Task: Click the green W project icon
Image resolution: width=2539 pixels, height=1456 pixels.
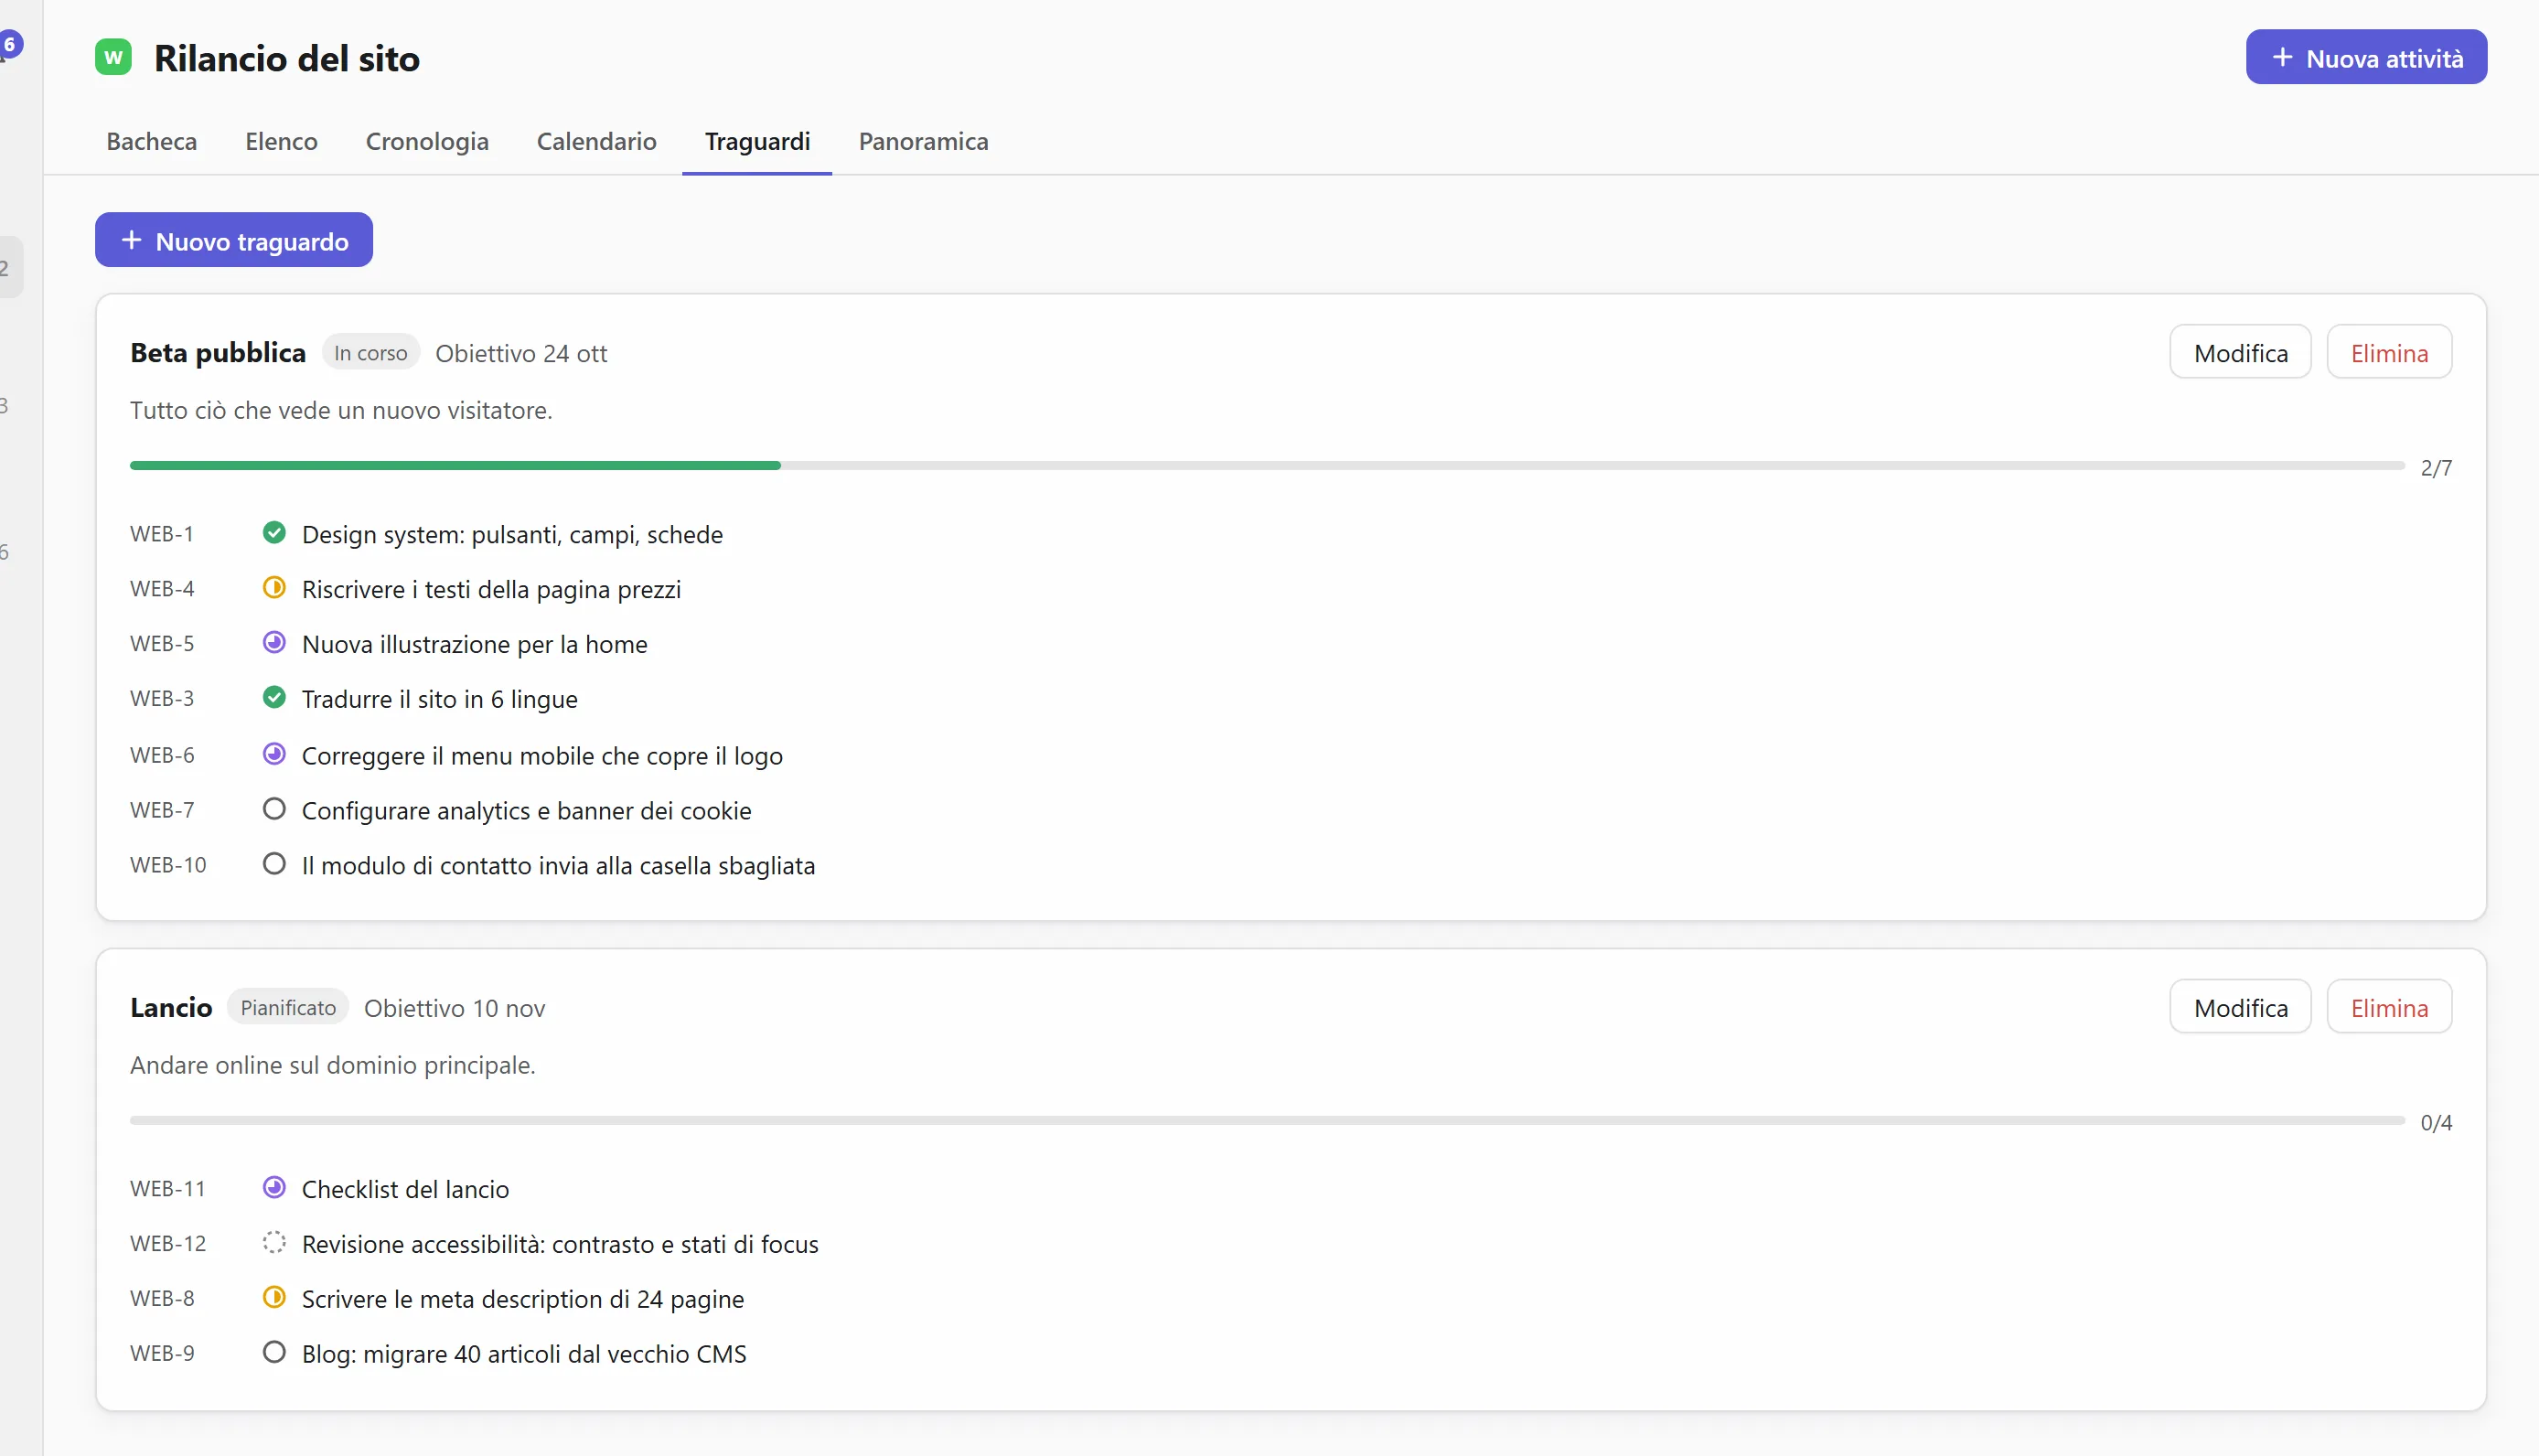Action: [113, 57]
